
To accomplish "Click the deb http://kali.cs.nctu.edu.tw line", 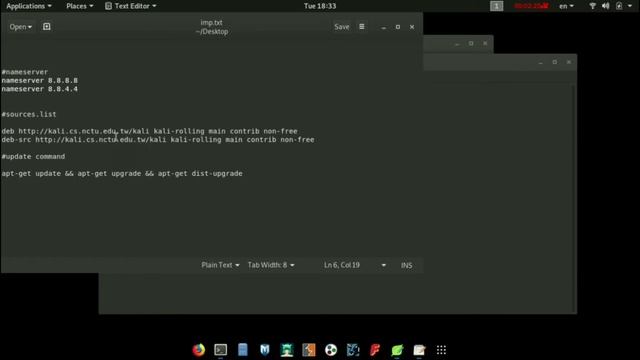I will point(149,131).
